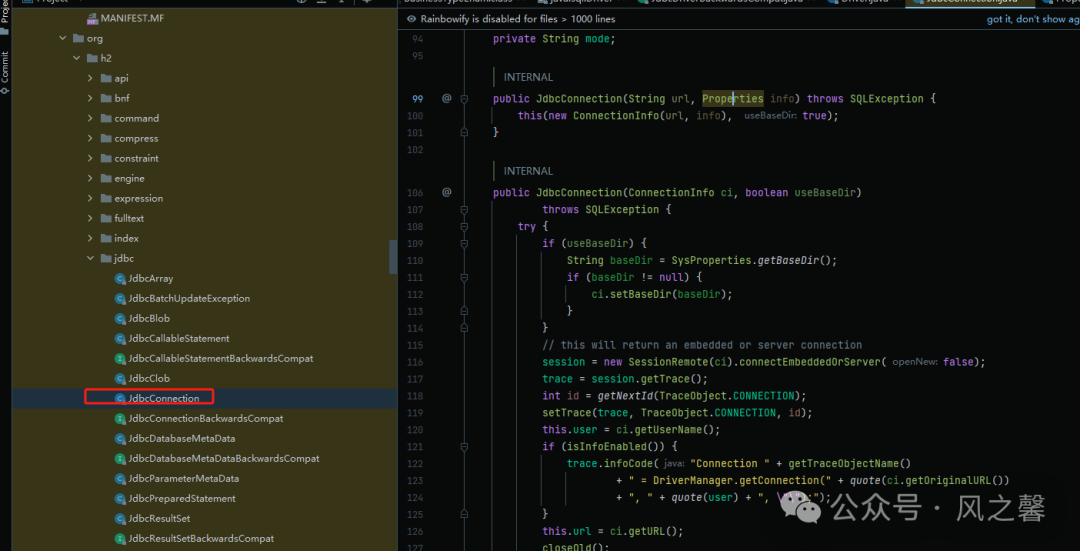The width and height of the screenshot is (1080, 551).
Task: Click 'private String mode;' on line 94
Action: tap(553, 39)
